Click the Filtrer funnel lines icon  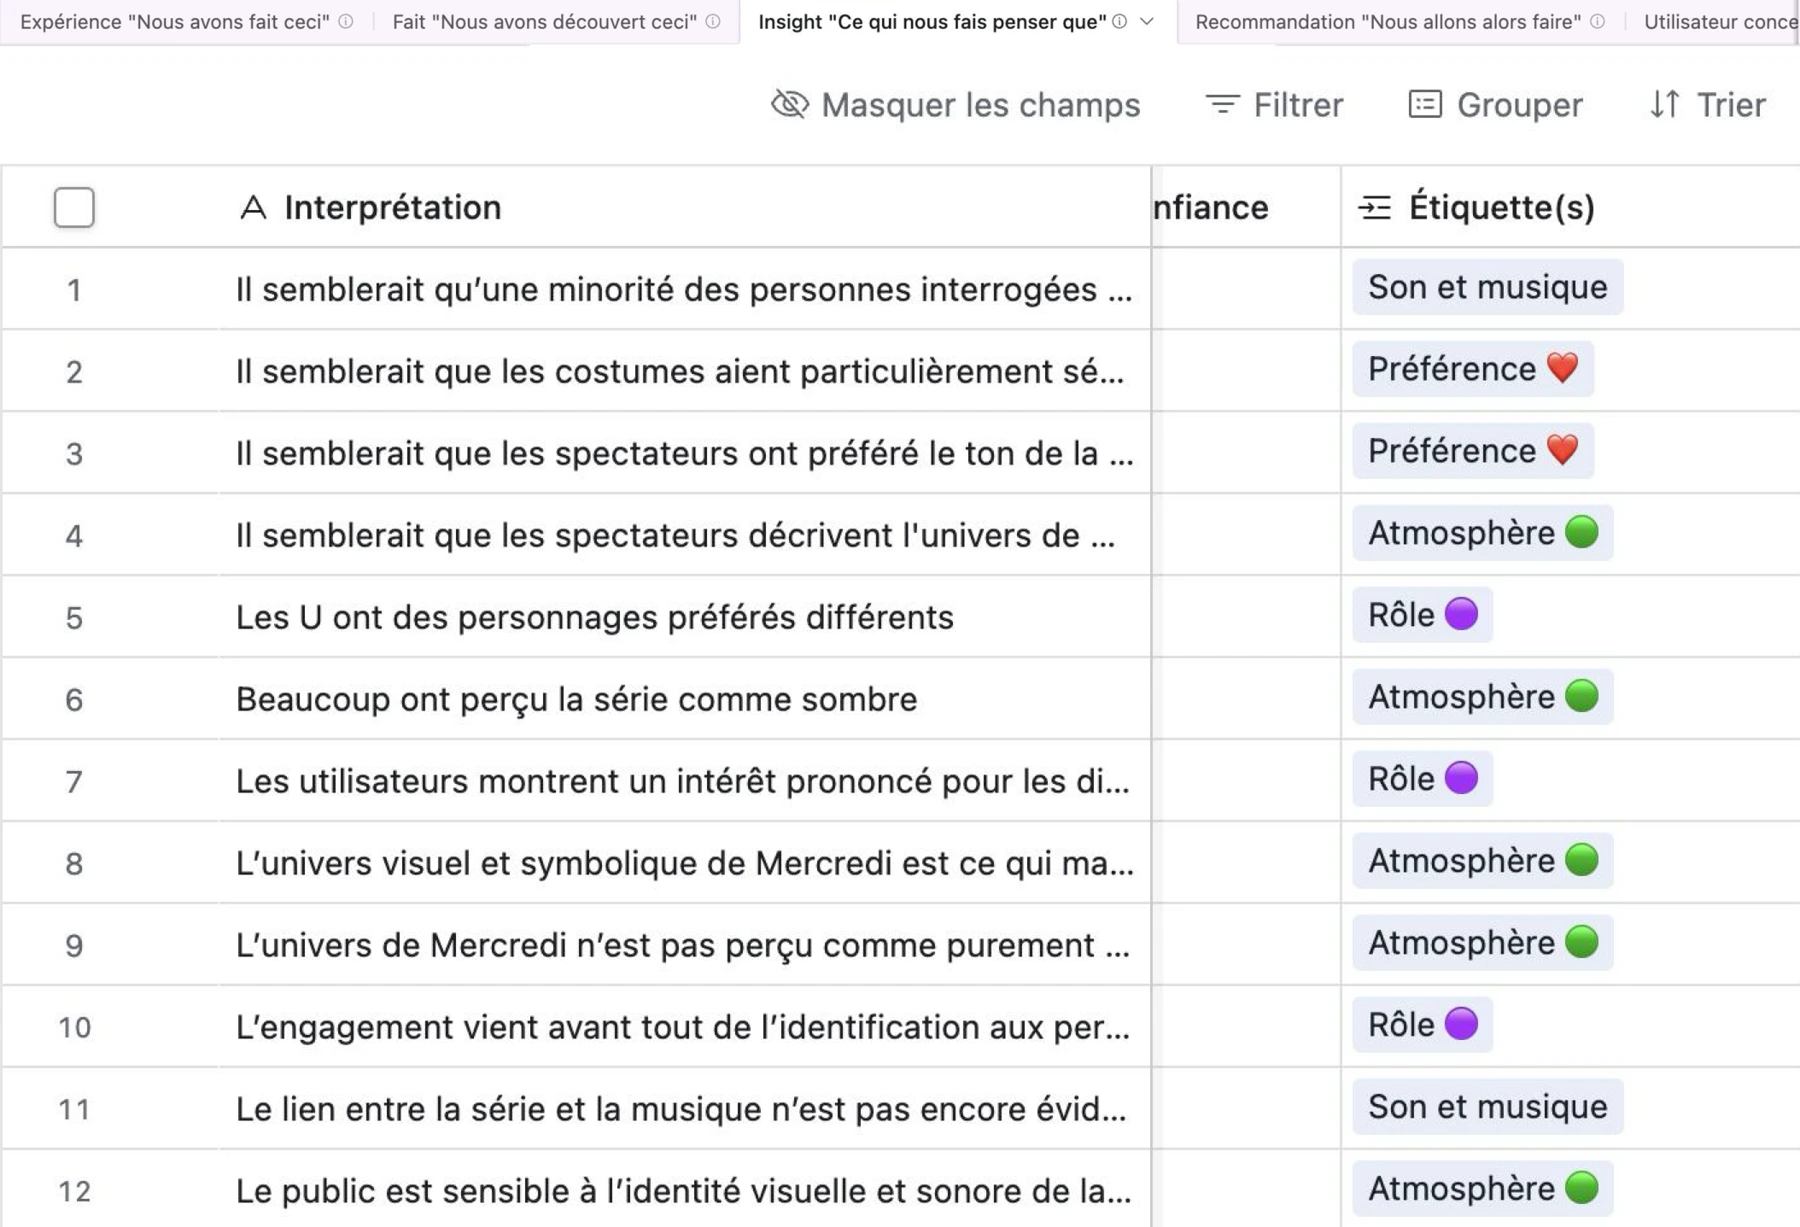click(1222, 104)
